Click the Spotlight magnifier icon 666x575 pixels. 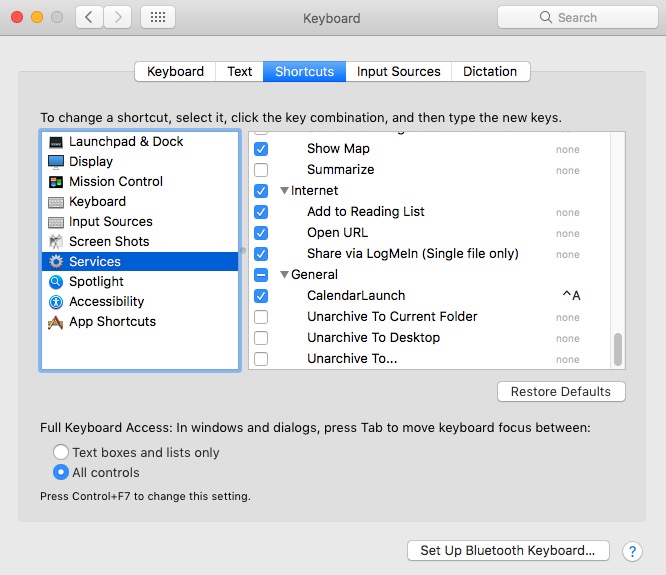point(56,282)
